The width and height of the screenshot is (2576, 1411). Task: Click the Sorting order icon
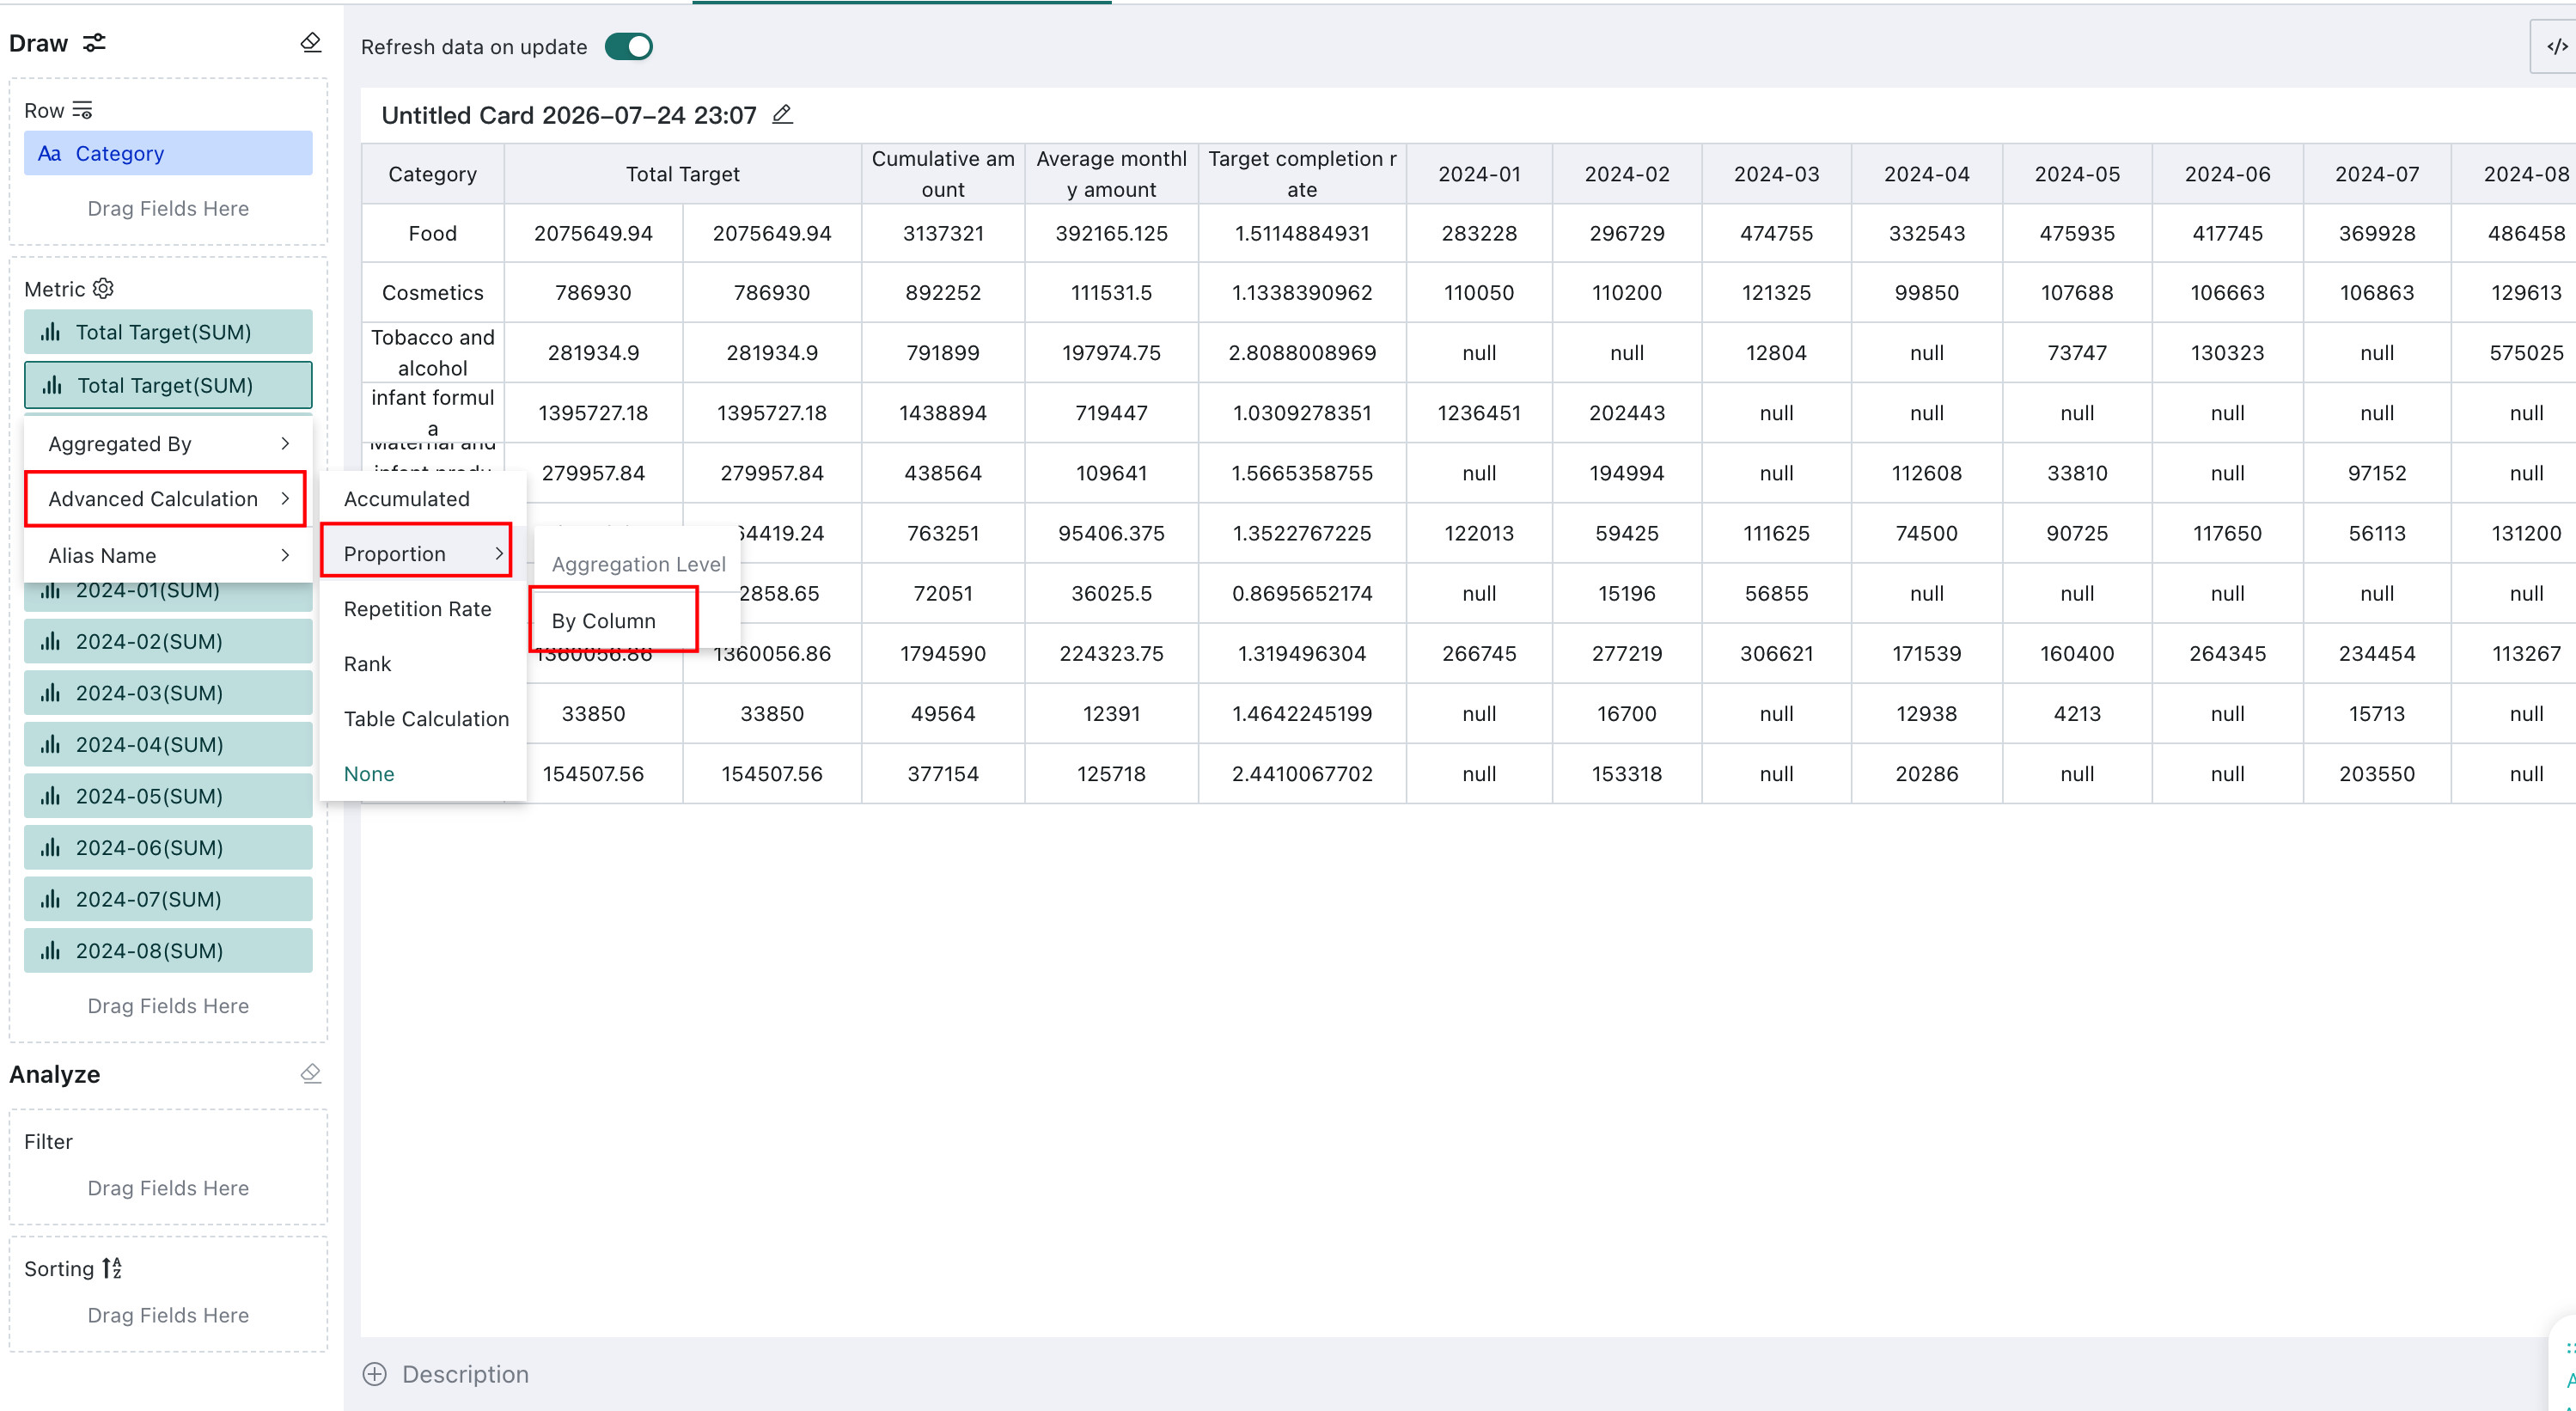click(x=112, y=1268)
